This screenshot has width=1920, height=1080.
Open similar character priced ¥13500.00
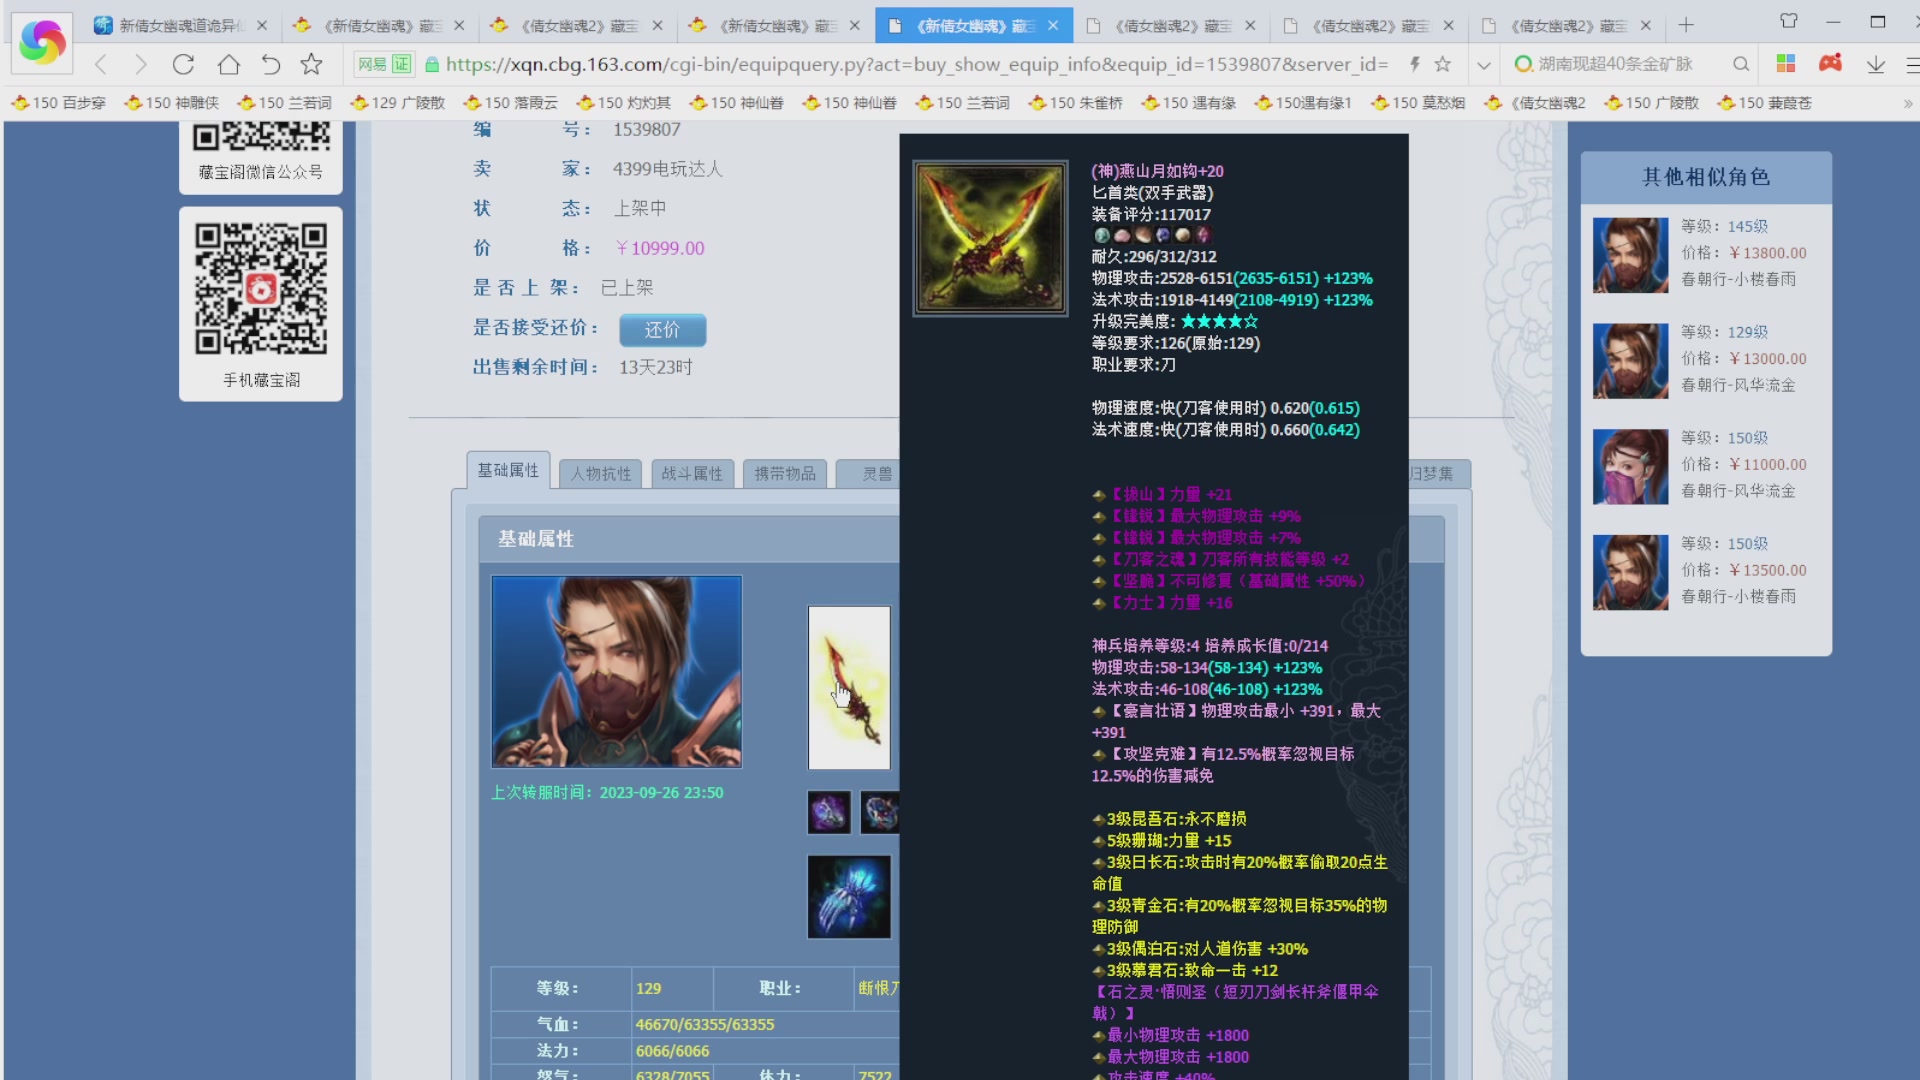click(x=1706, y=572)
